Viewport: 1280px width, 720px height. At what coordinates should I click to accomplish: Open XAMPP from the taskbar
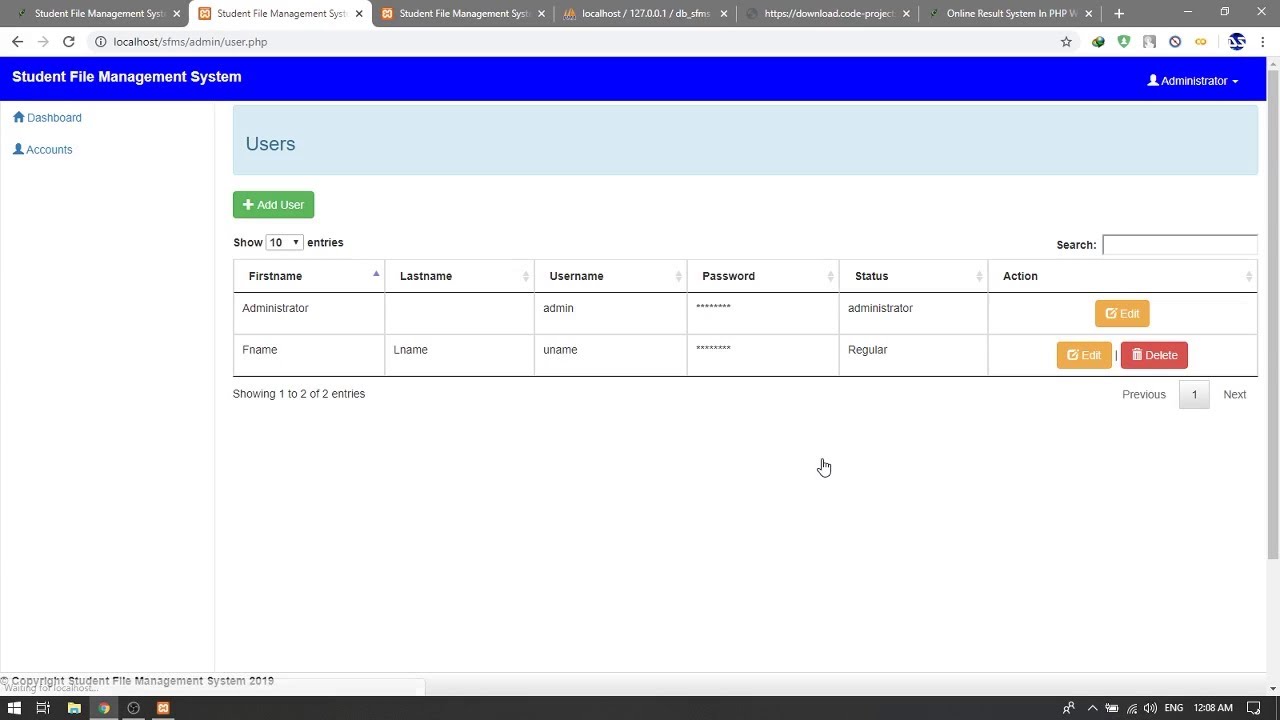point(163,708)
